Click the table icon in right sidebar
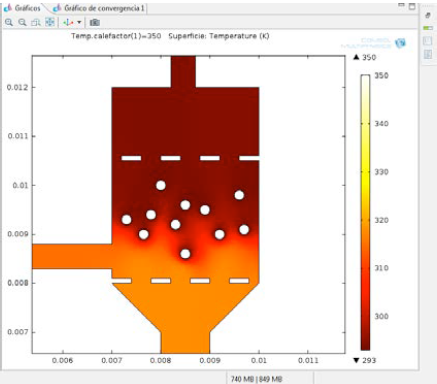437x384 pixels. 428,54
